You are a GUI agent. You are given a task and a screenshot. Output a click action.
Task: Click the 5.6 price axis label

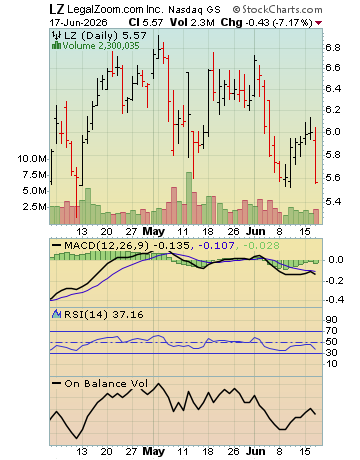coord(333,178)
